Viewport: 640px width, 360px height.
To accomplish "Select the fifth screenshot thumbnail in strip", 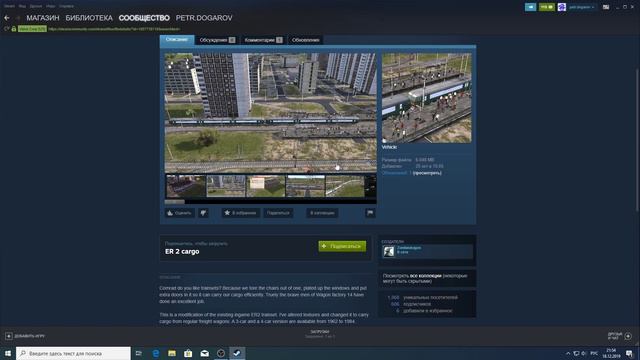I will point(344,186).
